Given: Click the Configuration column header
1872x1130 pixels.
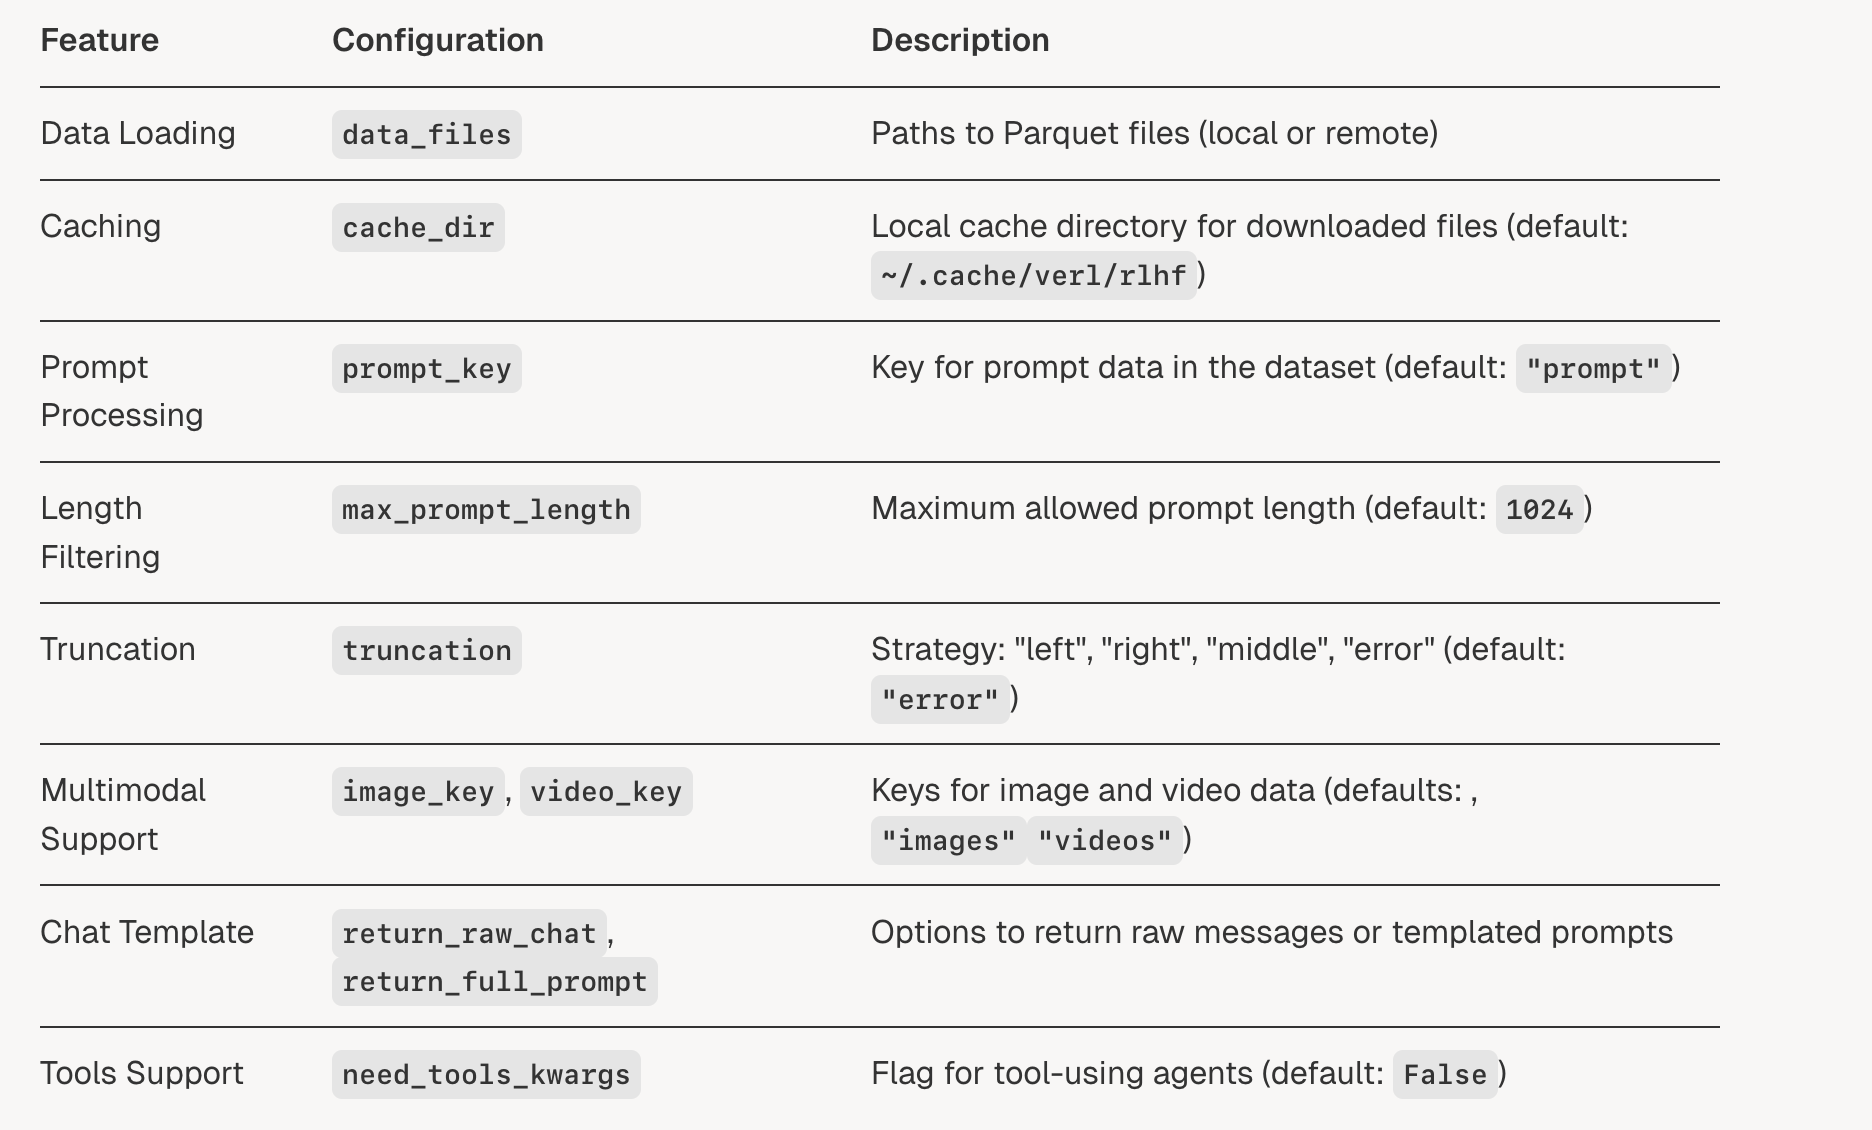Looking at the screenshot, I should [x=438, y=40].
